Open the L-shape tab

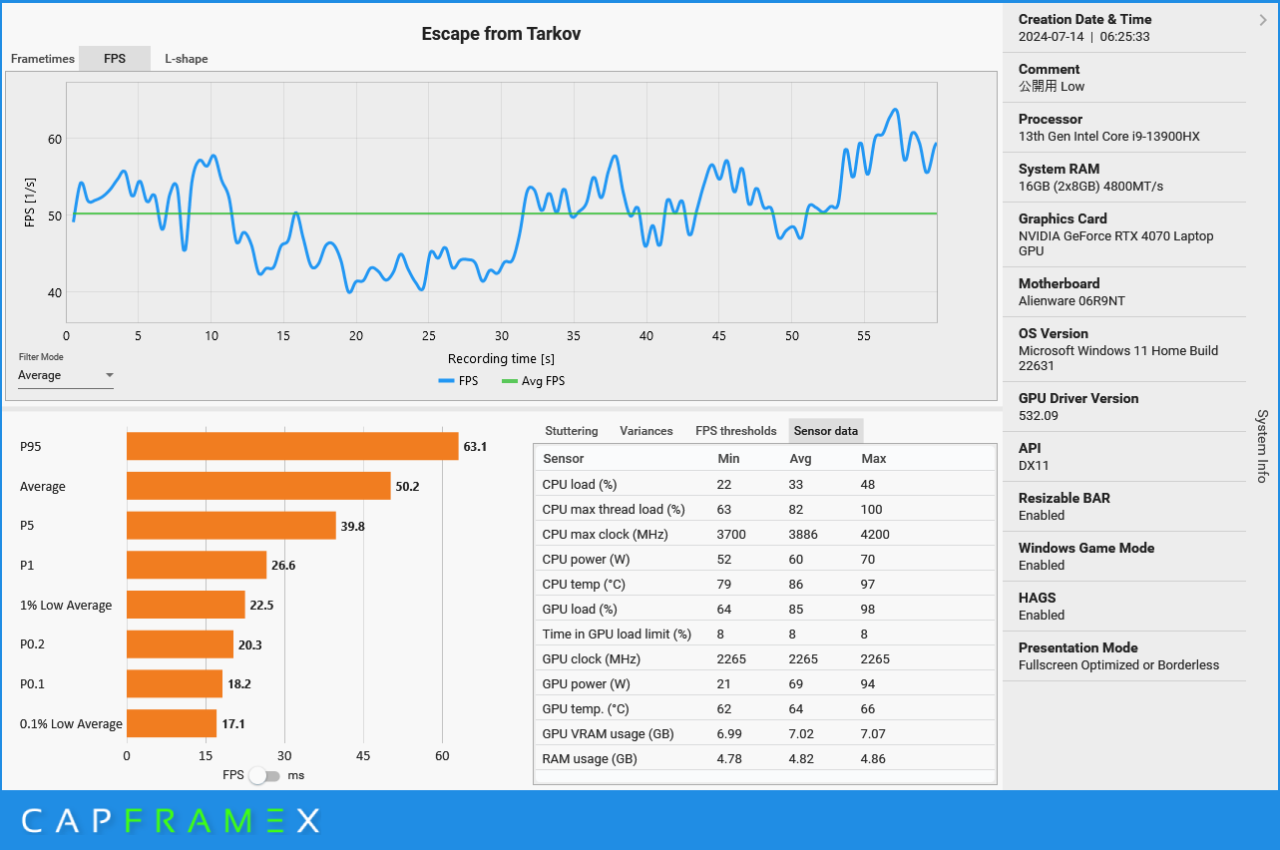pyautogui.click(x=186, y=59)
